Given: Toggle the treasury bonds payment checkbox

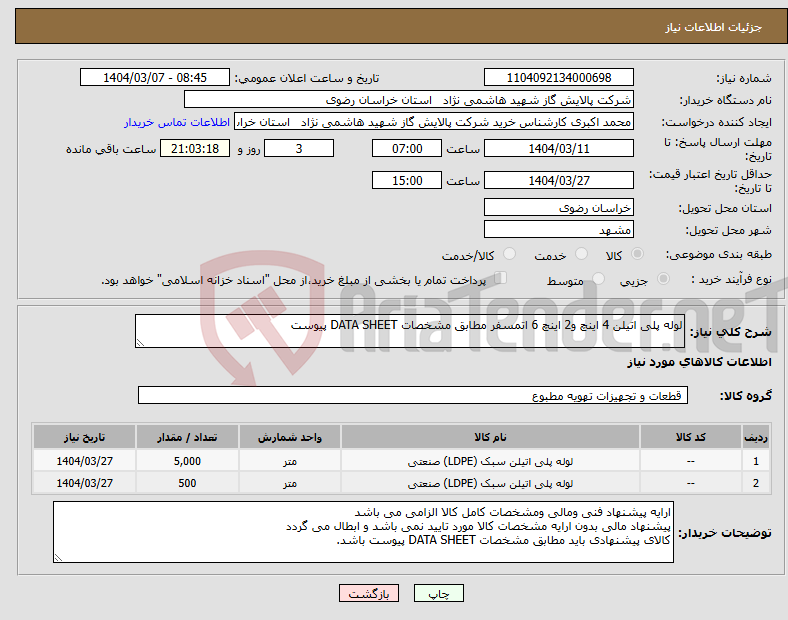Looking at the screenshot, I should click(501, 278).
